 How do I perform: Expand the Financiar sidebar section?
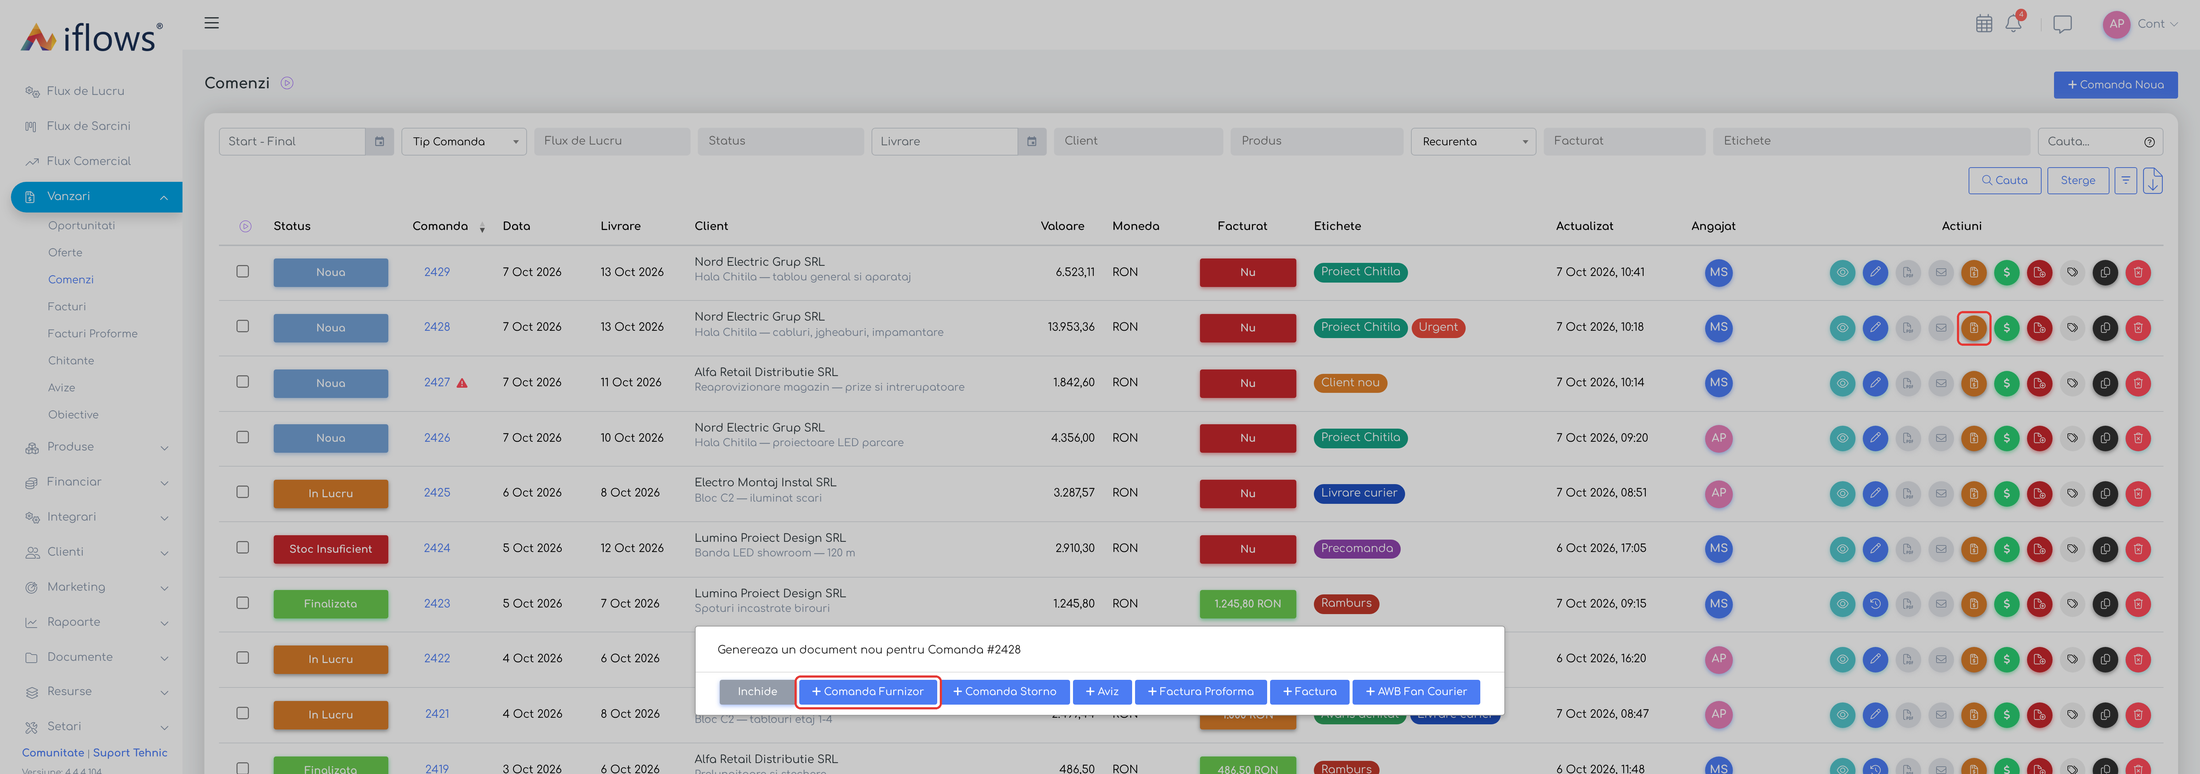pyautogui.click(x=97, y=482)
